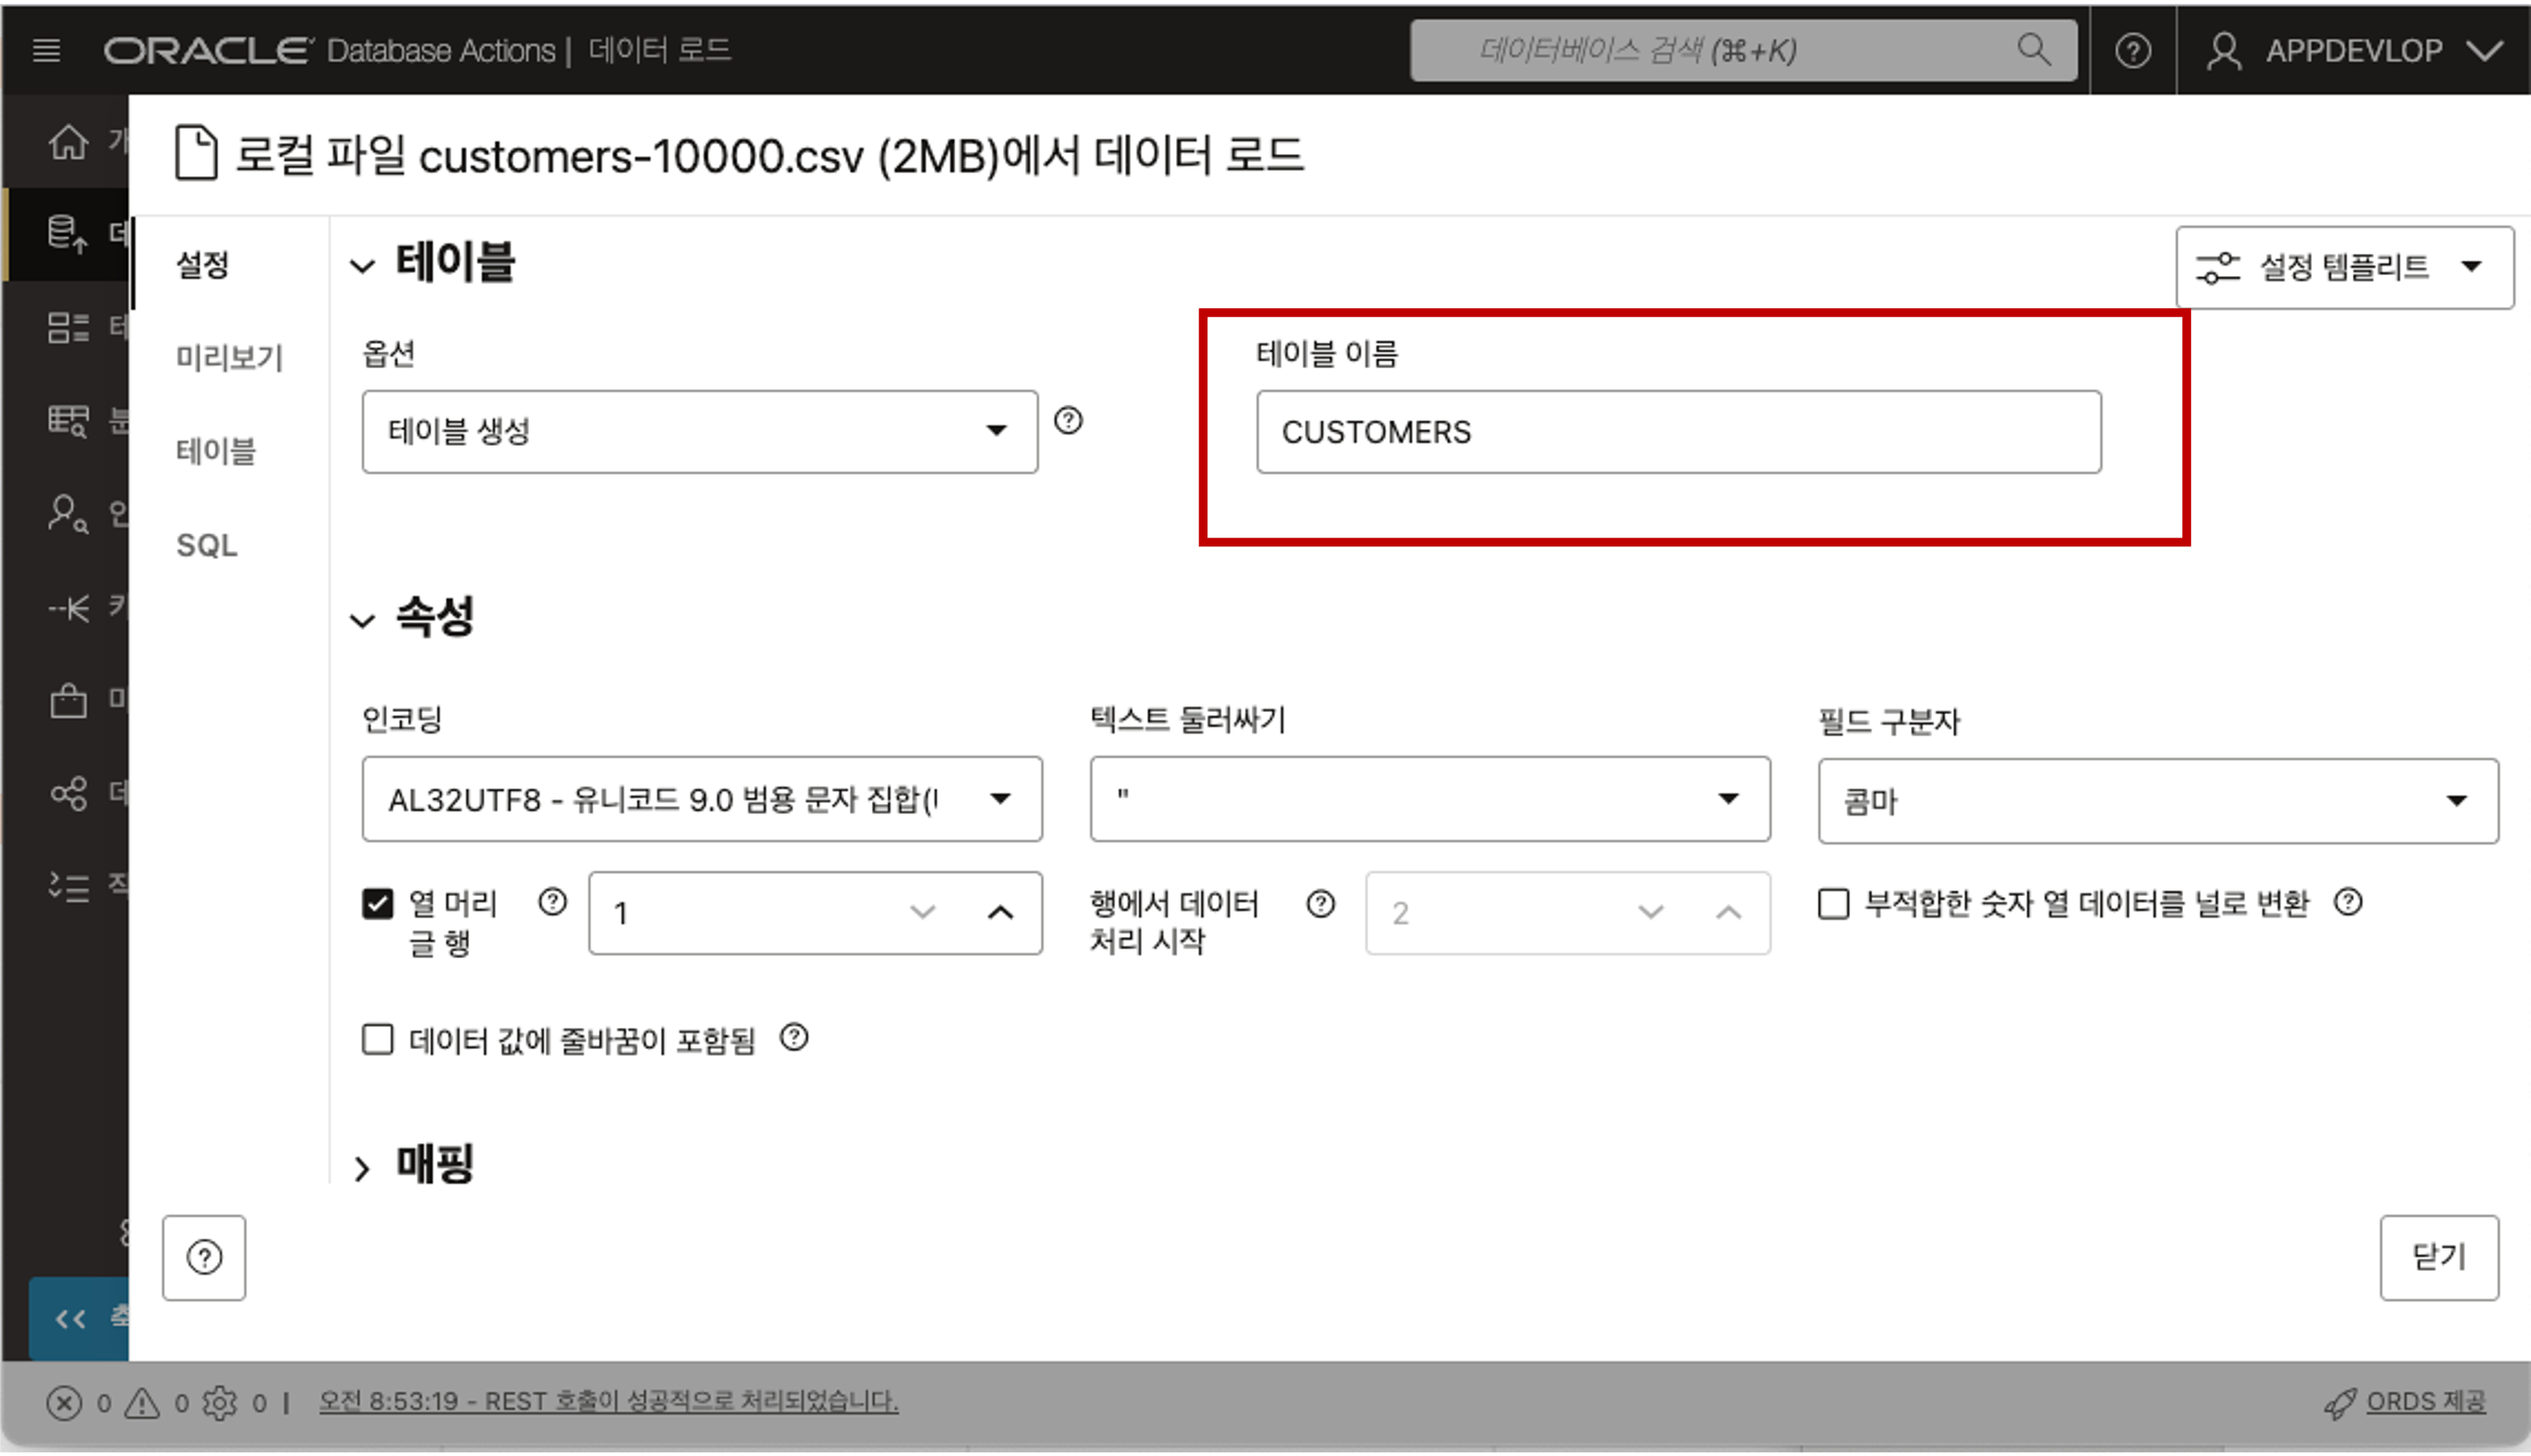Check data values contain line breaks option
This screenshot has height=1456, width=2531.
click(377, 1039)
